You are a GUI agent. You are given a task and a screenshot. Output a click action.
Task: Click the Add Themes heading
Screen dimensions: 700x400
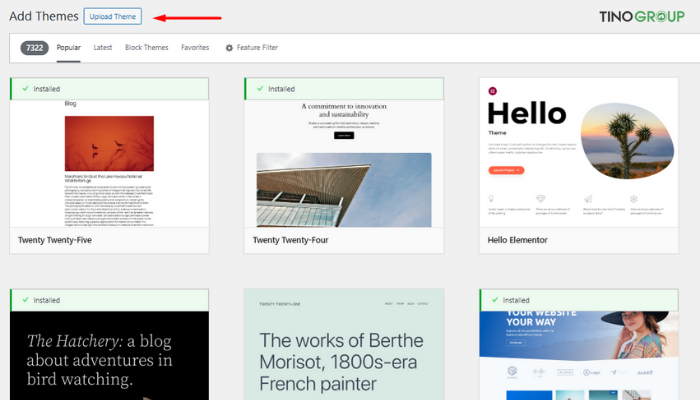point(44,17)
